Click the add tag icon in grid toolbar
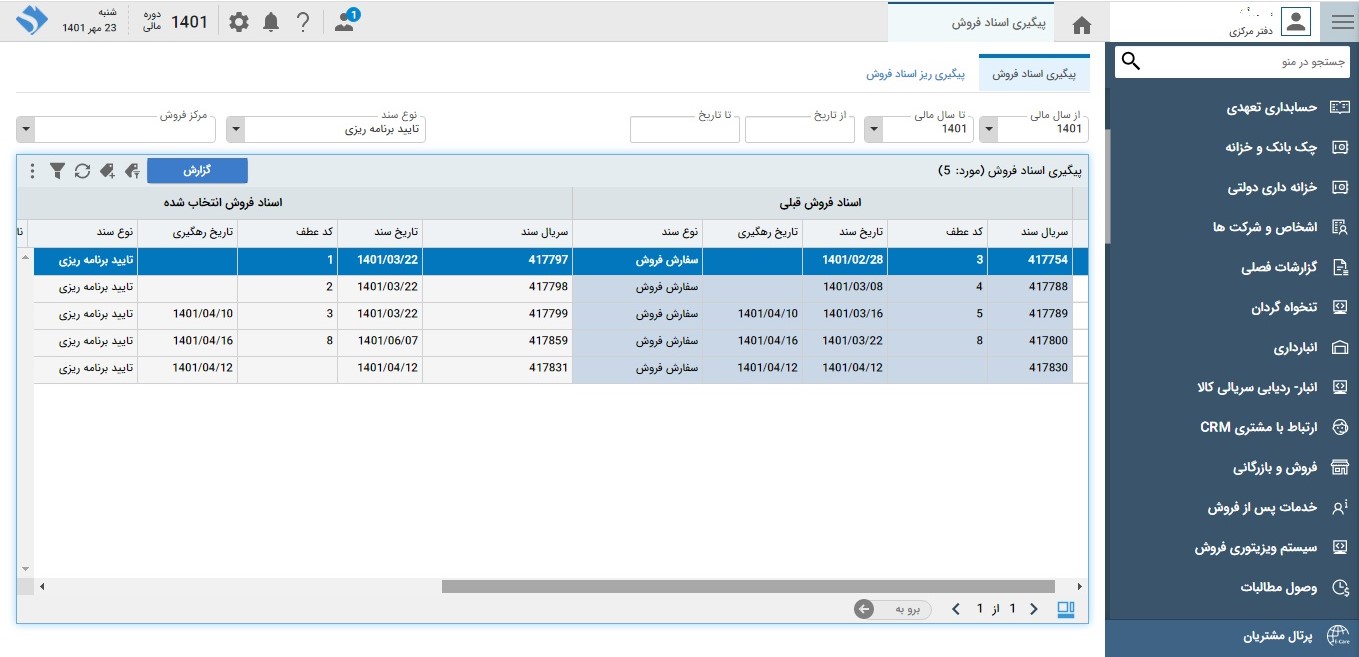 pos(108,171)
